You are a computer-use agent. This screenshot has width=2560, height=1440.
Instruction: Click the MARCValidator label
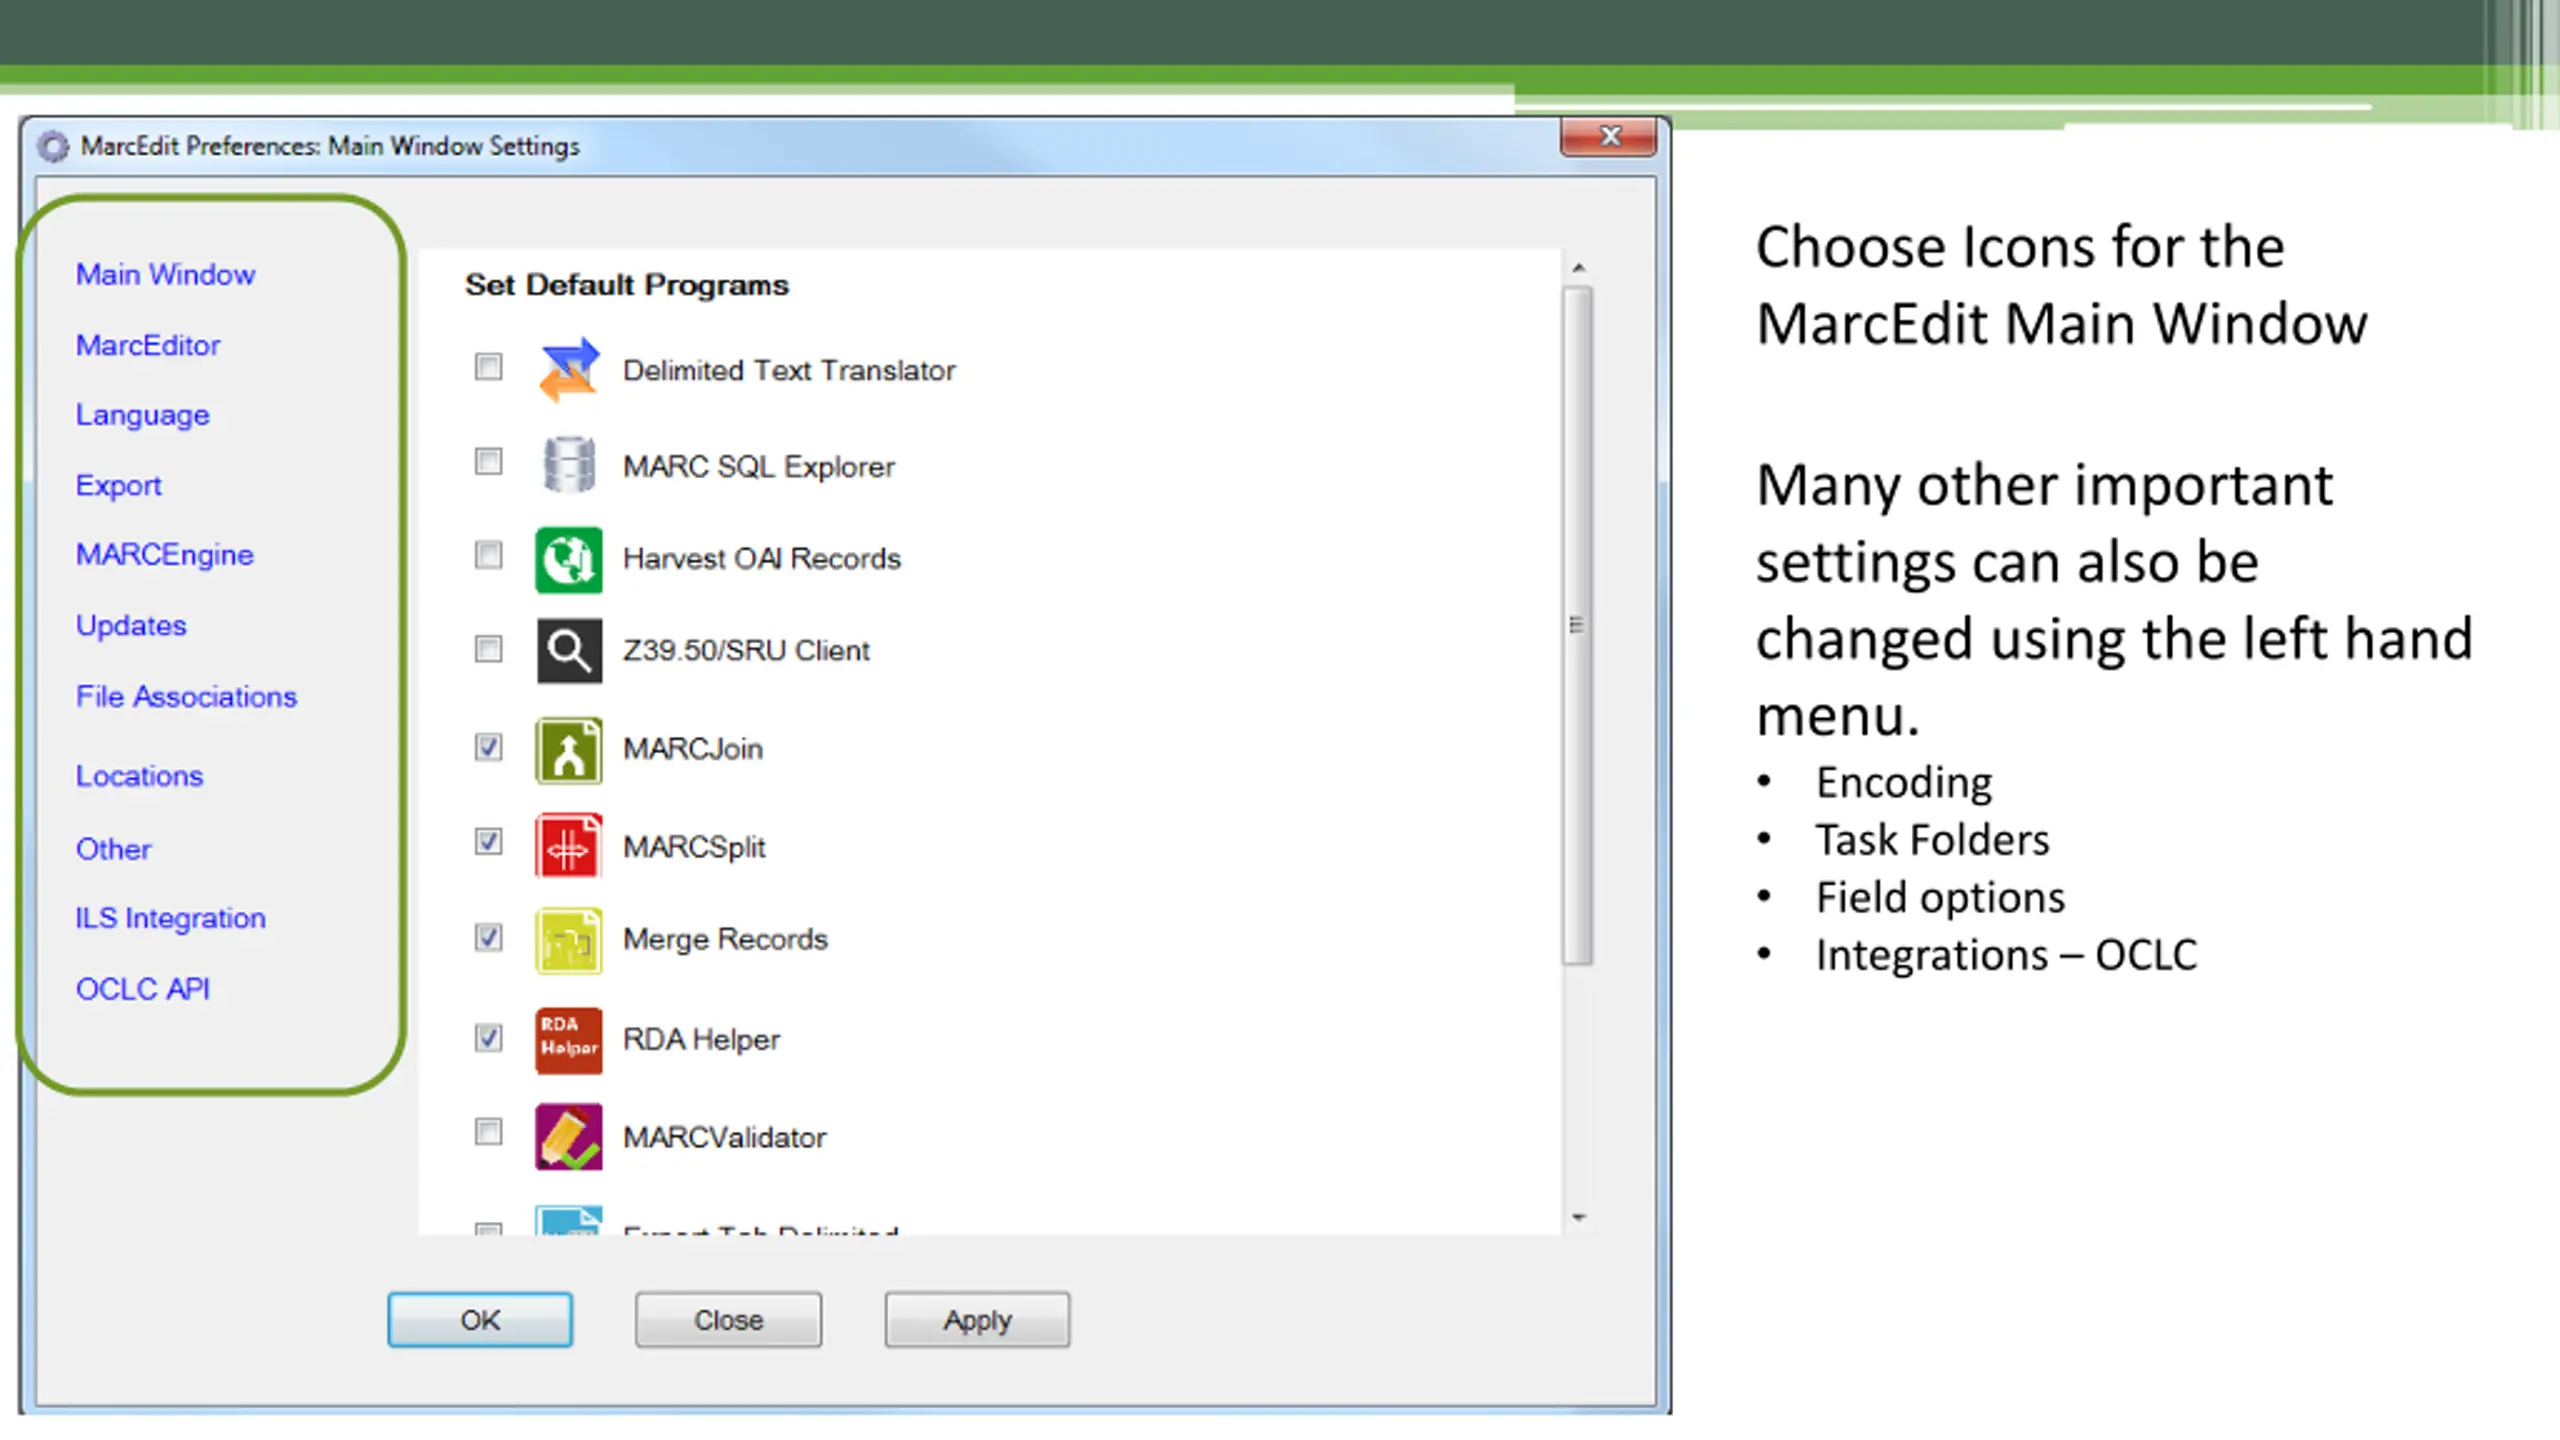pos(724,1138)
